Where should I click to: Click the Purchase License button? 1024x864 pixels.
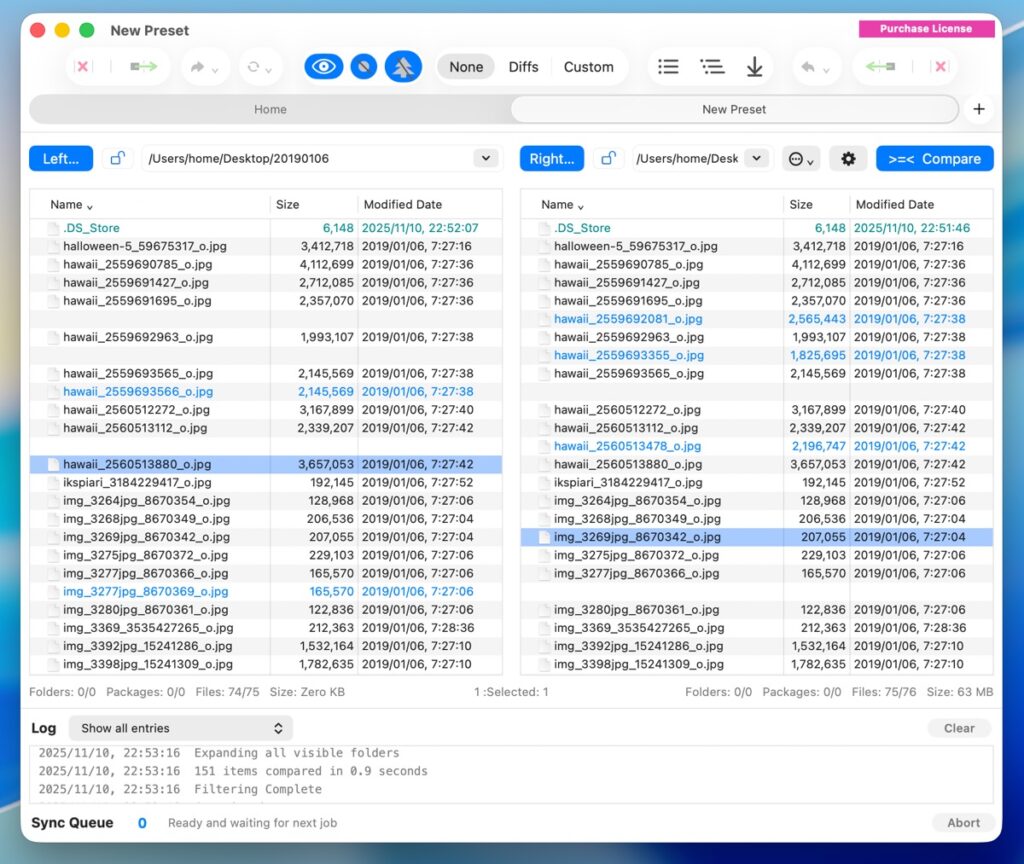[925, 29]
